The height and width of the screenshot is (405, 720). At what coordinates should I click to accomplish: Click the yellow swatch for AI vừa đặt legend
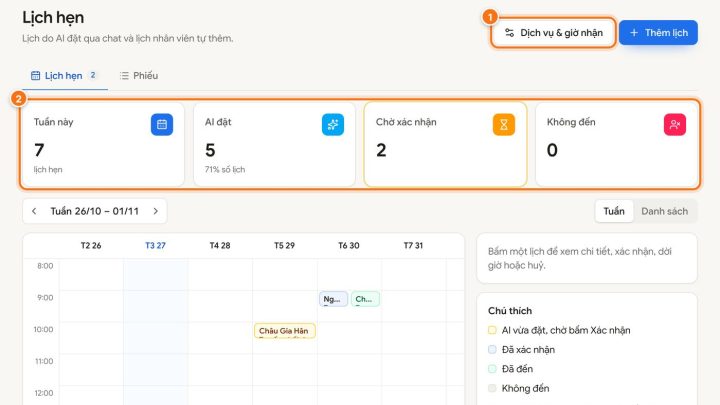[x=492, y=330]
